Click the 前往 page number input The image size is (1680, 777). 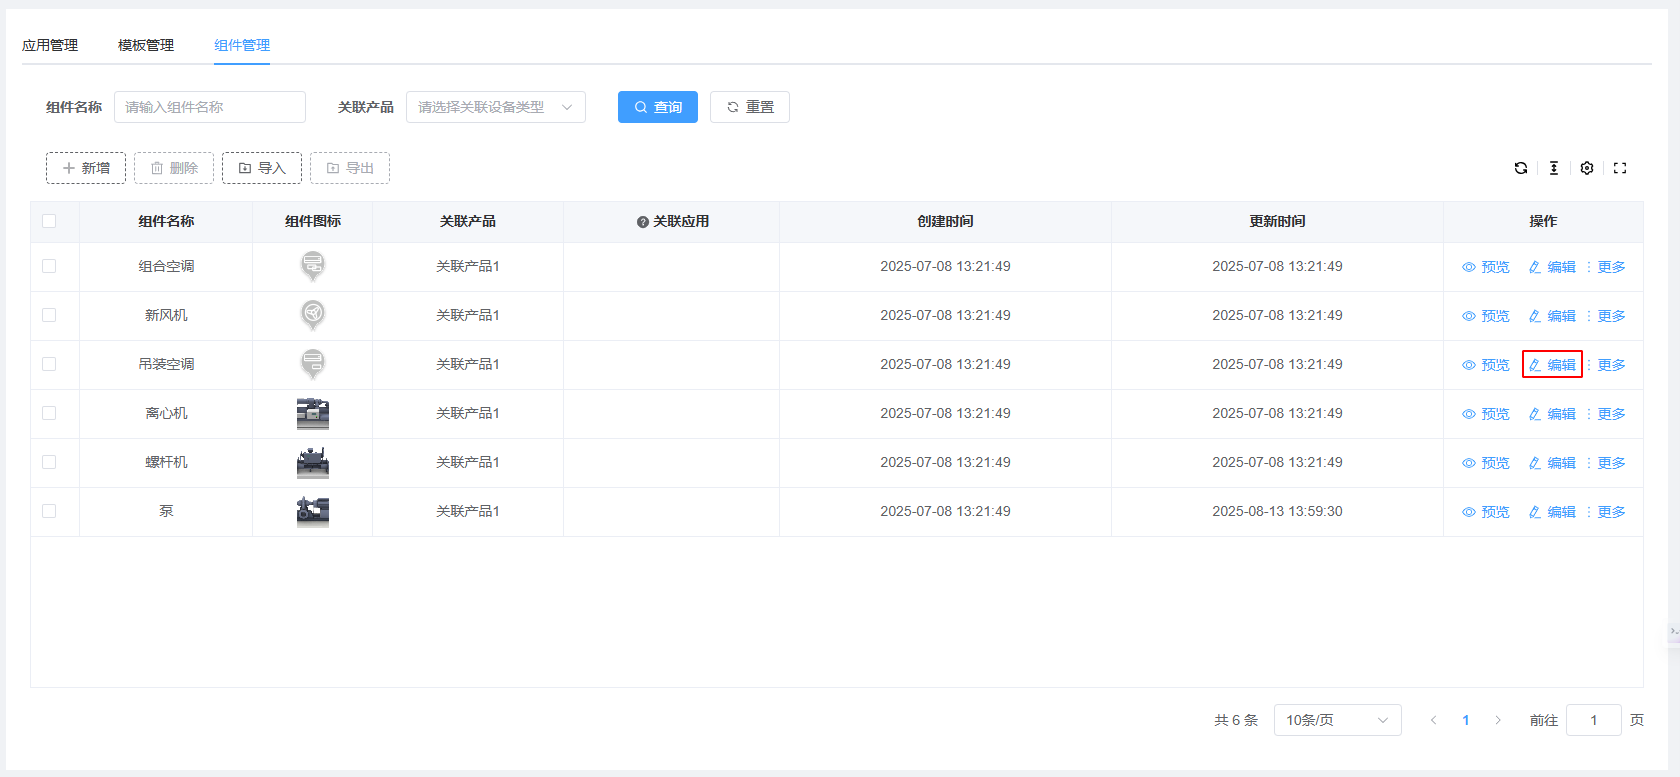pos(1594,720)
